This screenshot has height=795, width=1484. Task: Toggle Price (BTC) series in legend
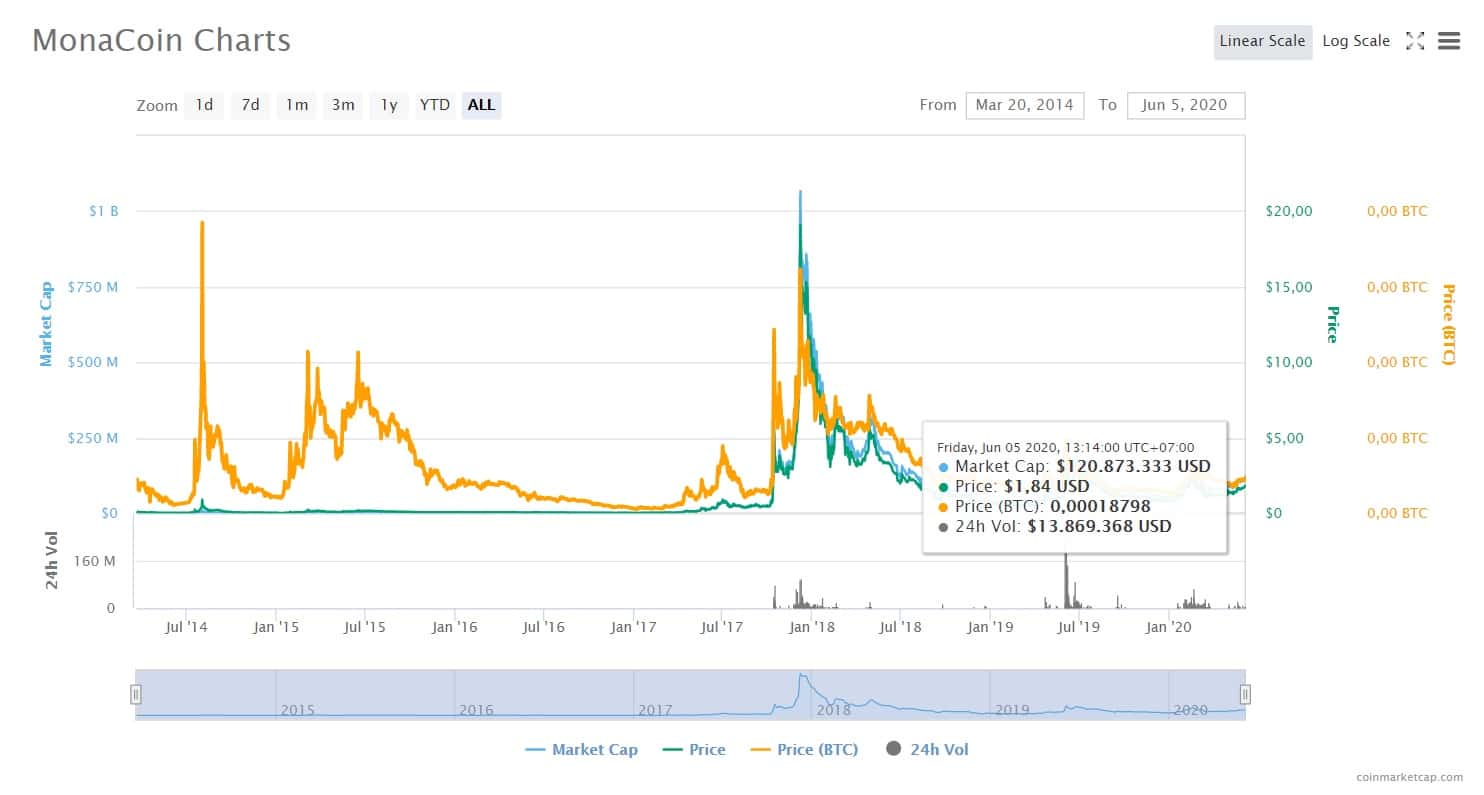coord(804,750)
